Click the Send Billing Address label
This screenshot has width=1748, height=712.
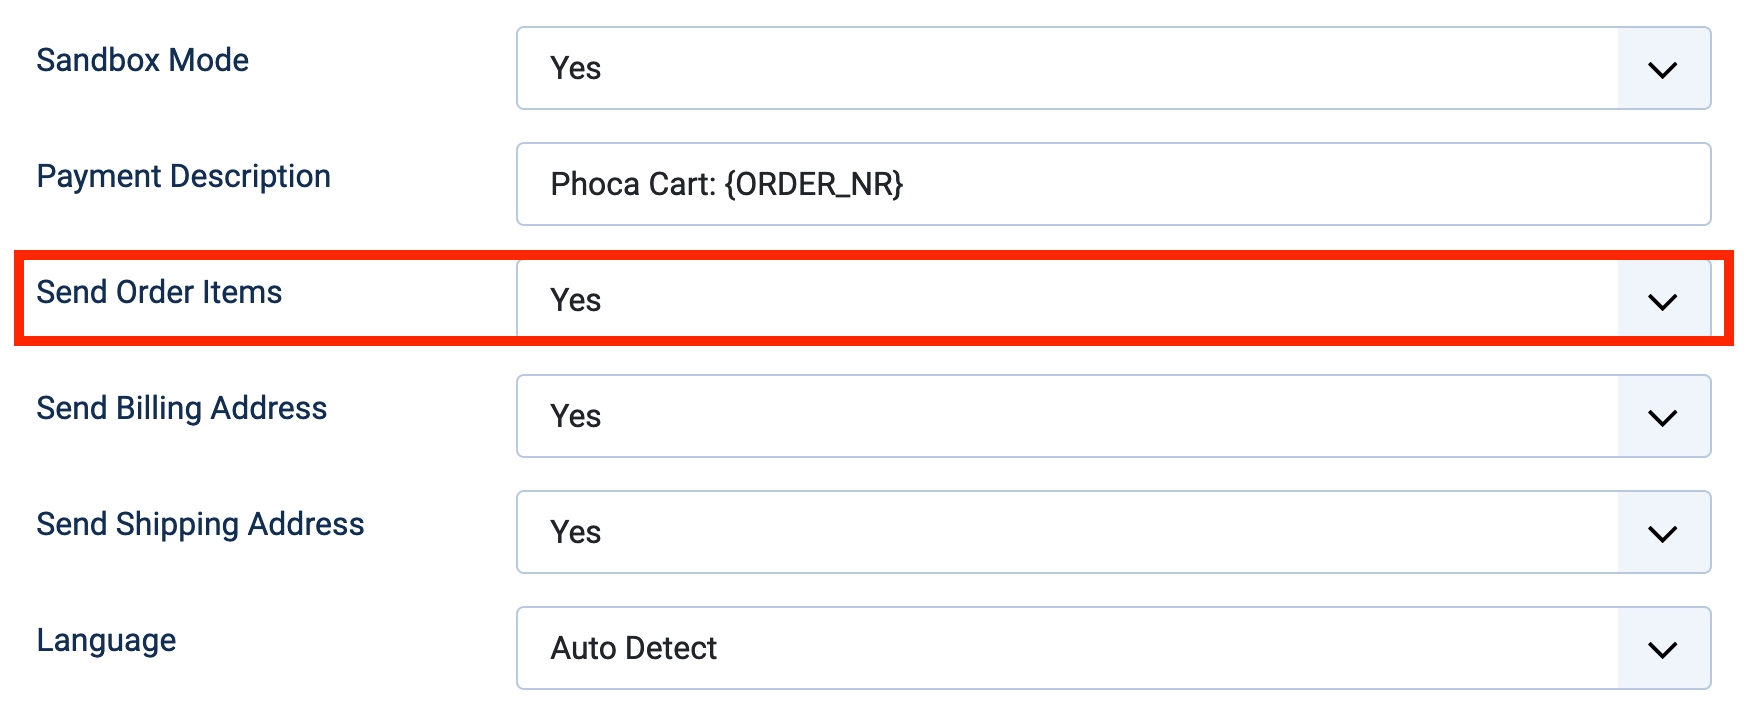(182, 408)
